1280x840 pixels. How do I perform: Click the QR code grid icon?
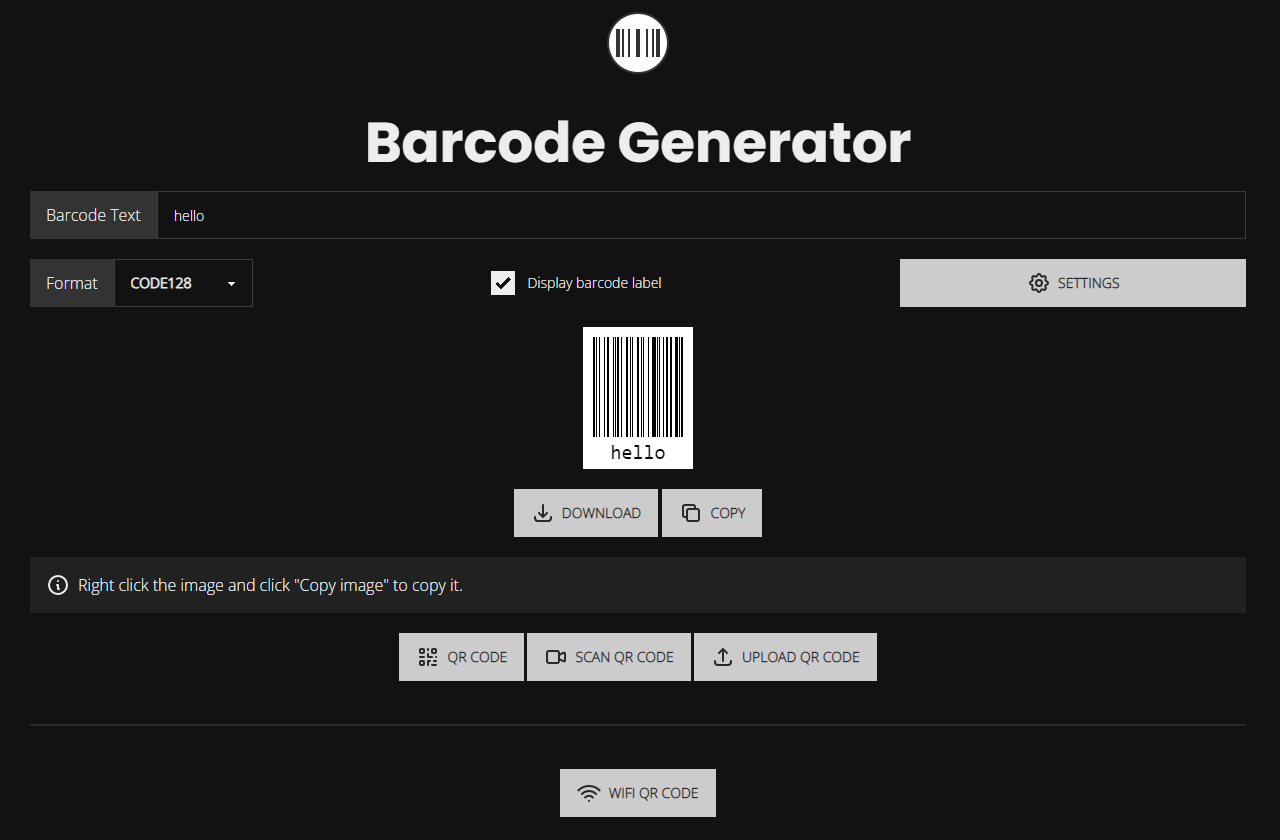[x=428, y=657]
